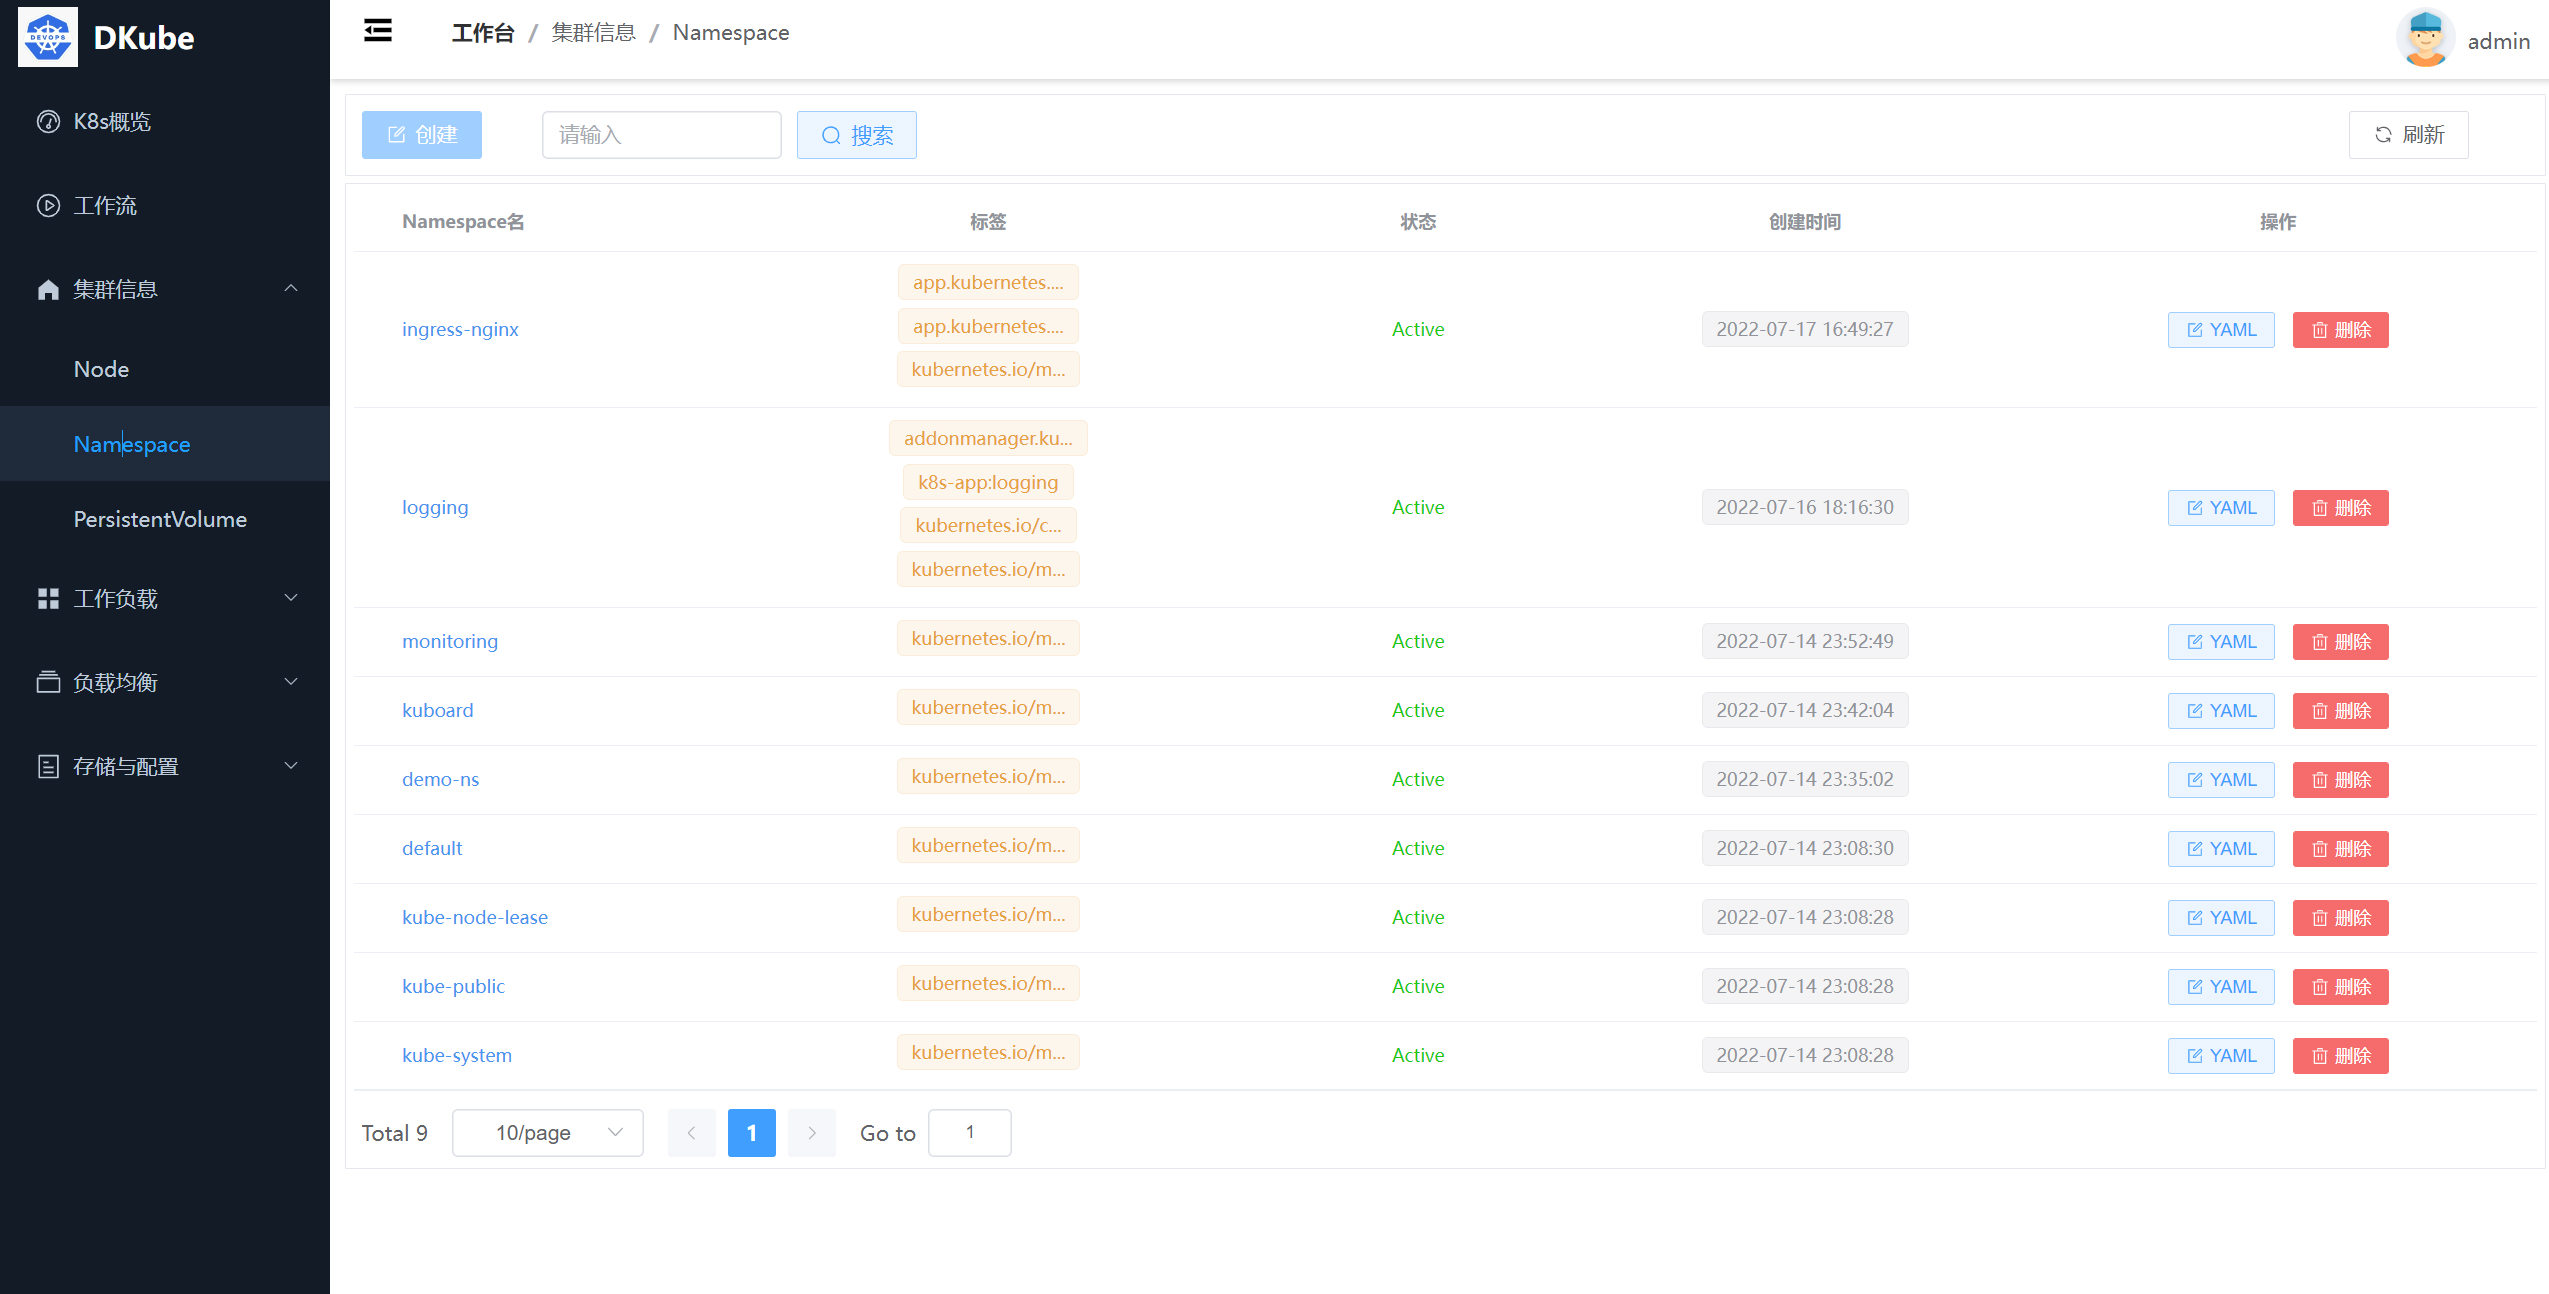View YAML for demo-ns namespace
The image size is (2549, 1294).
click(x=2221, y=780)
